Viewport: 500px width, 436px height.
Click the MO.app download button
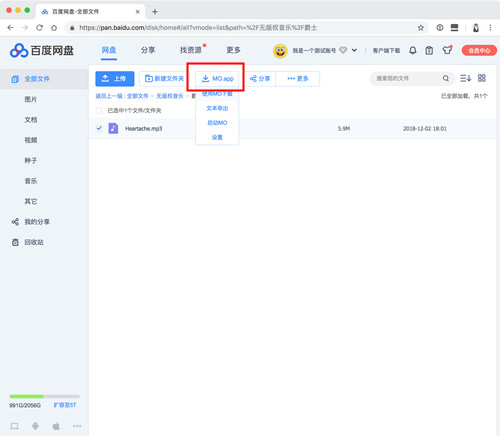217,79
